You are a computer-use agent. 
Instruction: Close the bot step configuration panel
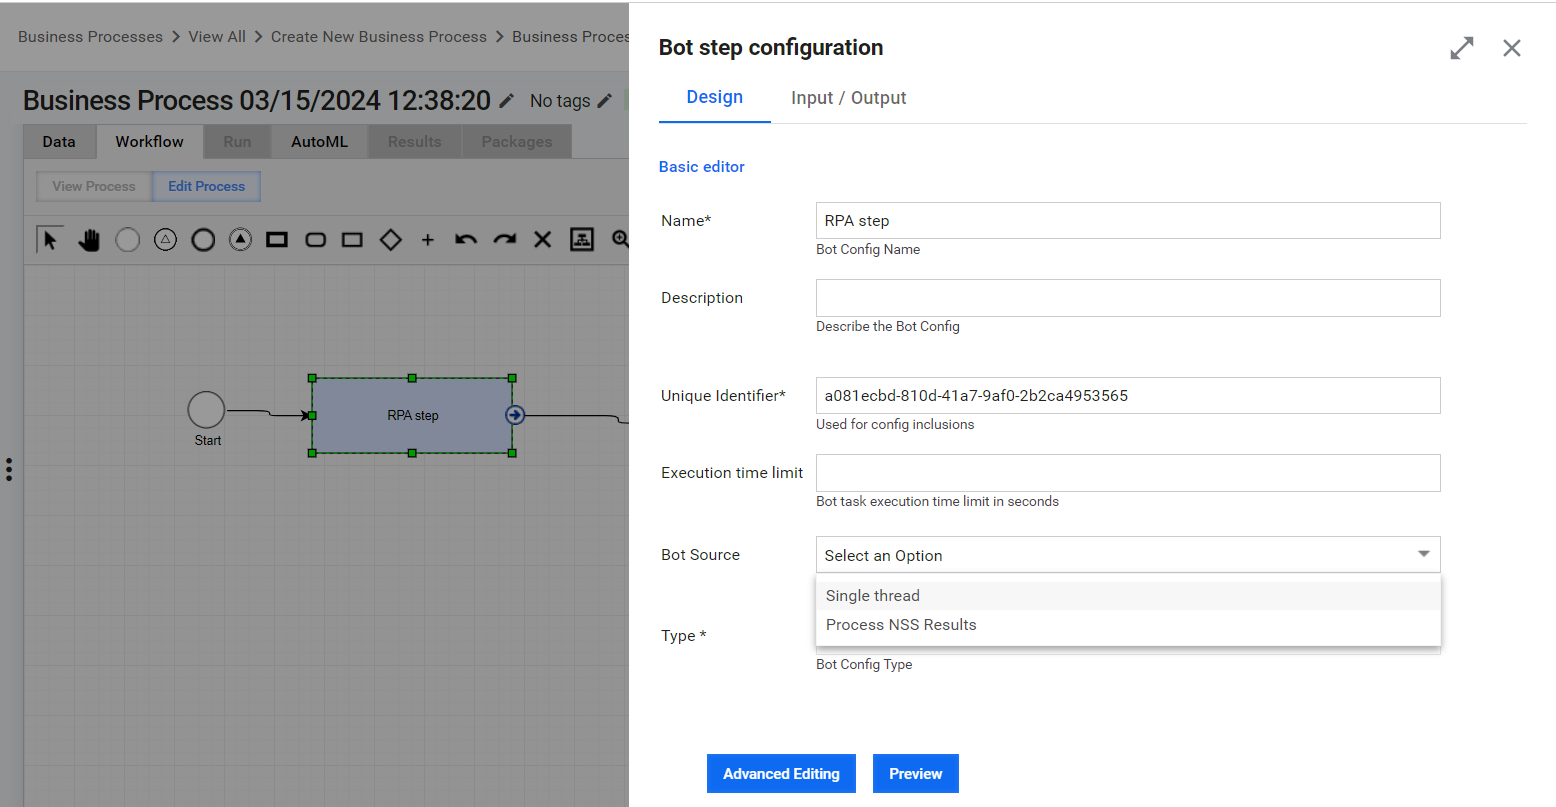click(1512, 48)
